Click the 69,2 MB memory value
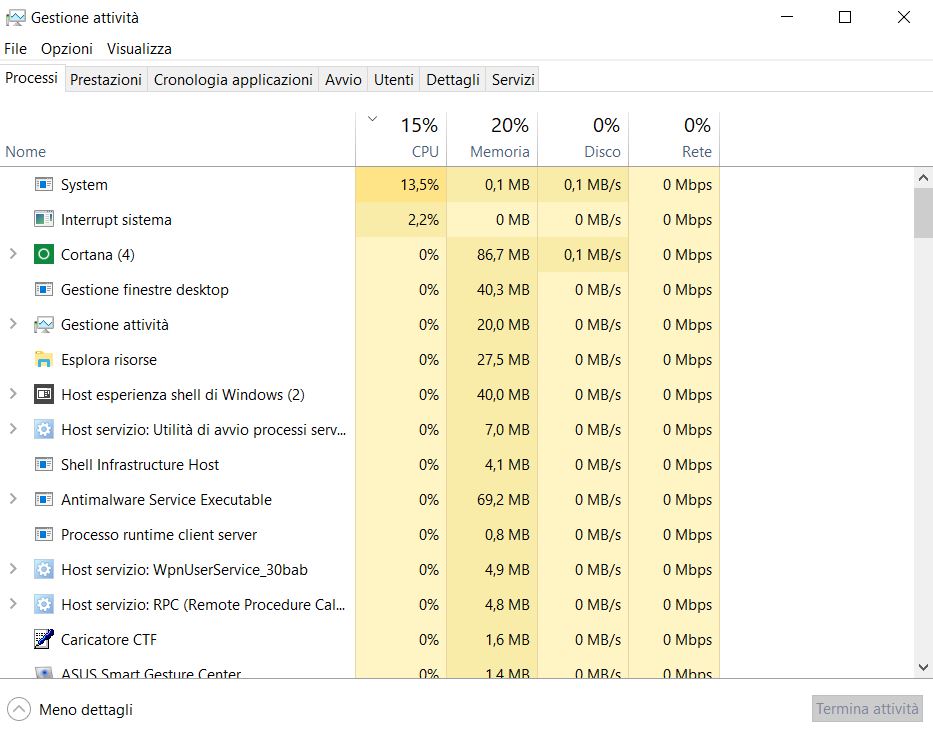Viewport: 933px width, 739px height. (x=503, y=500)
